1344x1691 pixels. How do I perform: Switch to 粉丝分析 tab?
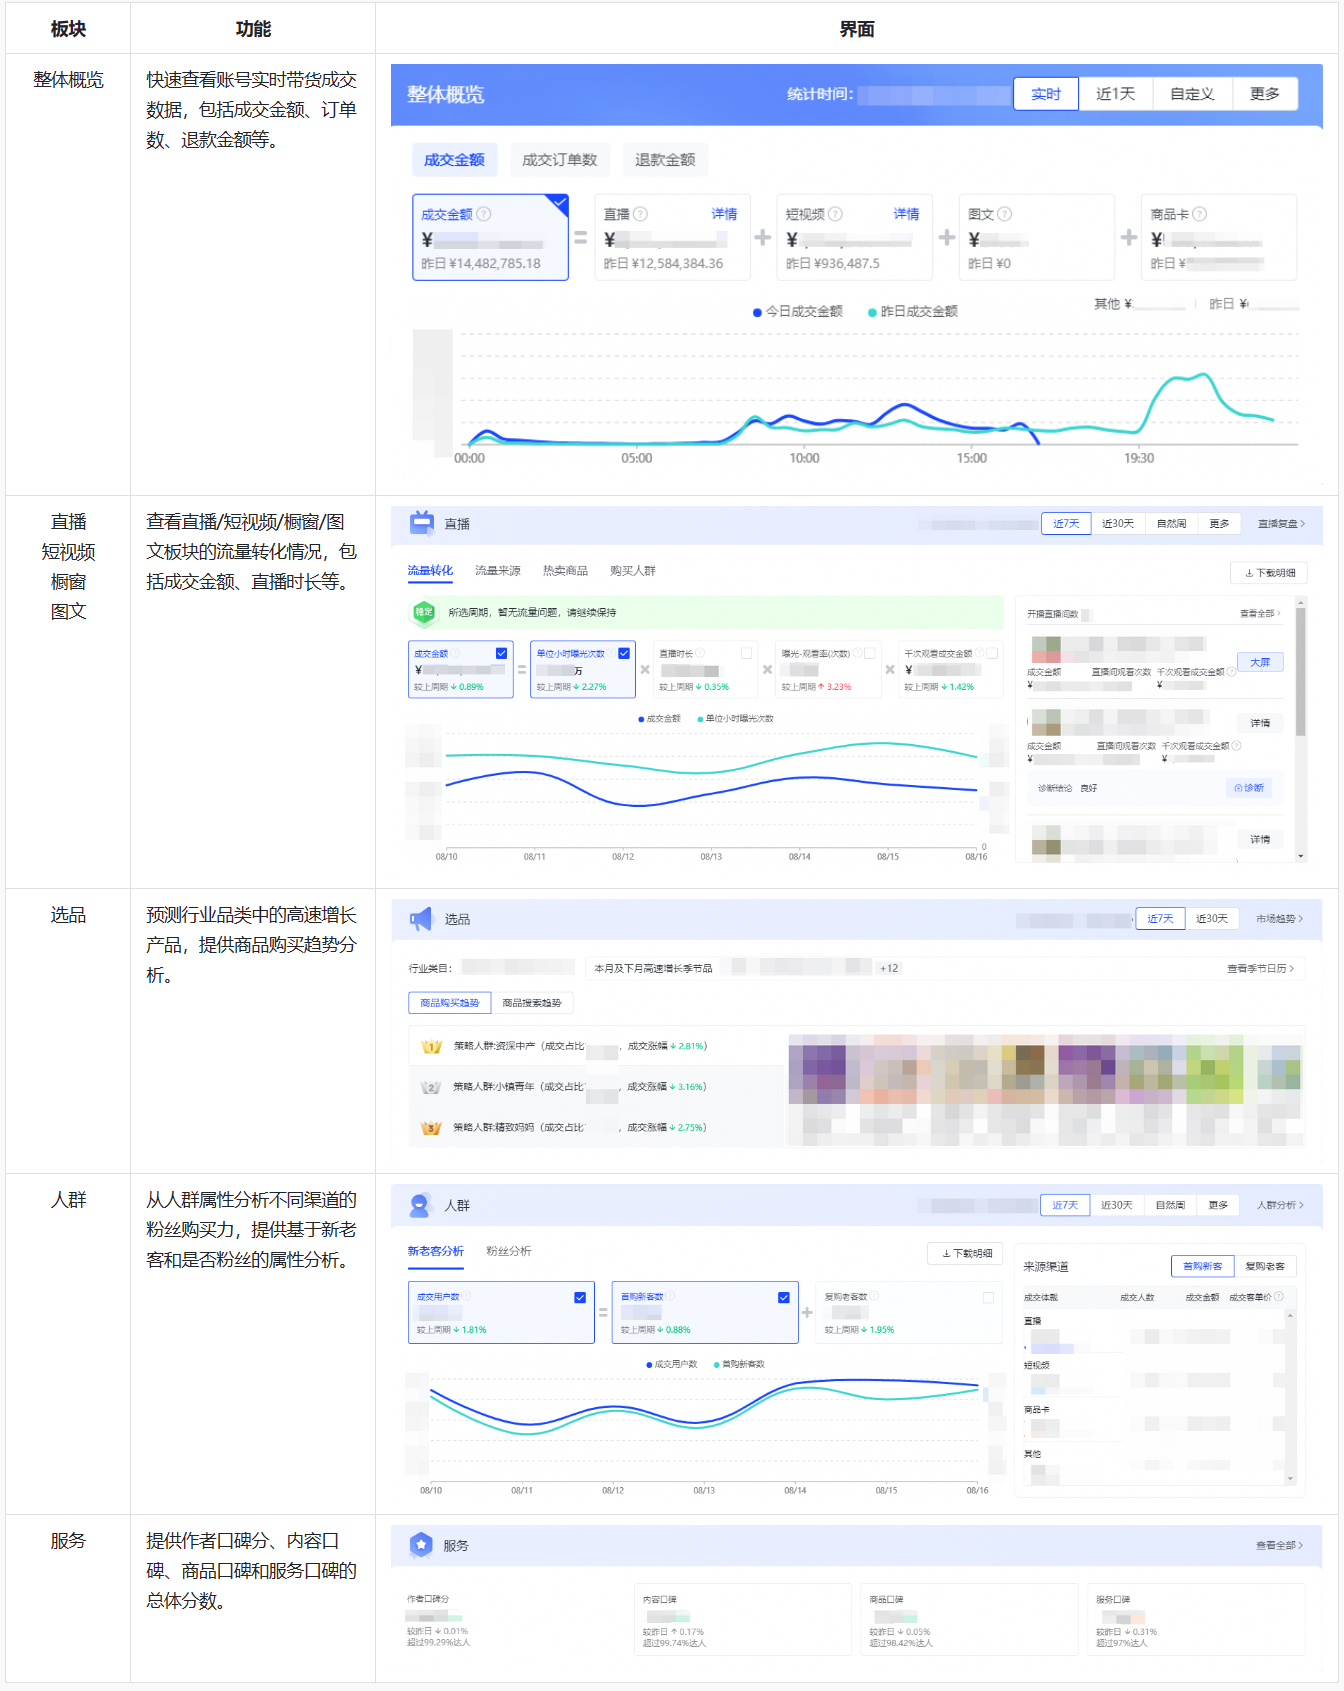[509, 1251]
